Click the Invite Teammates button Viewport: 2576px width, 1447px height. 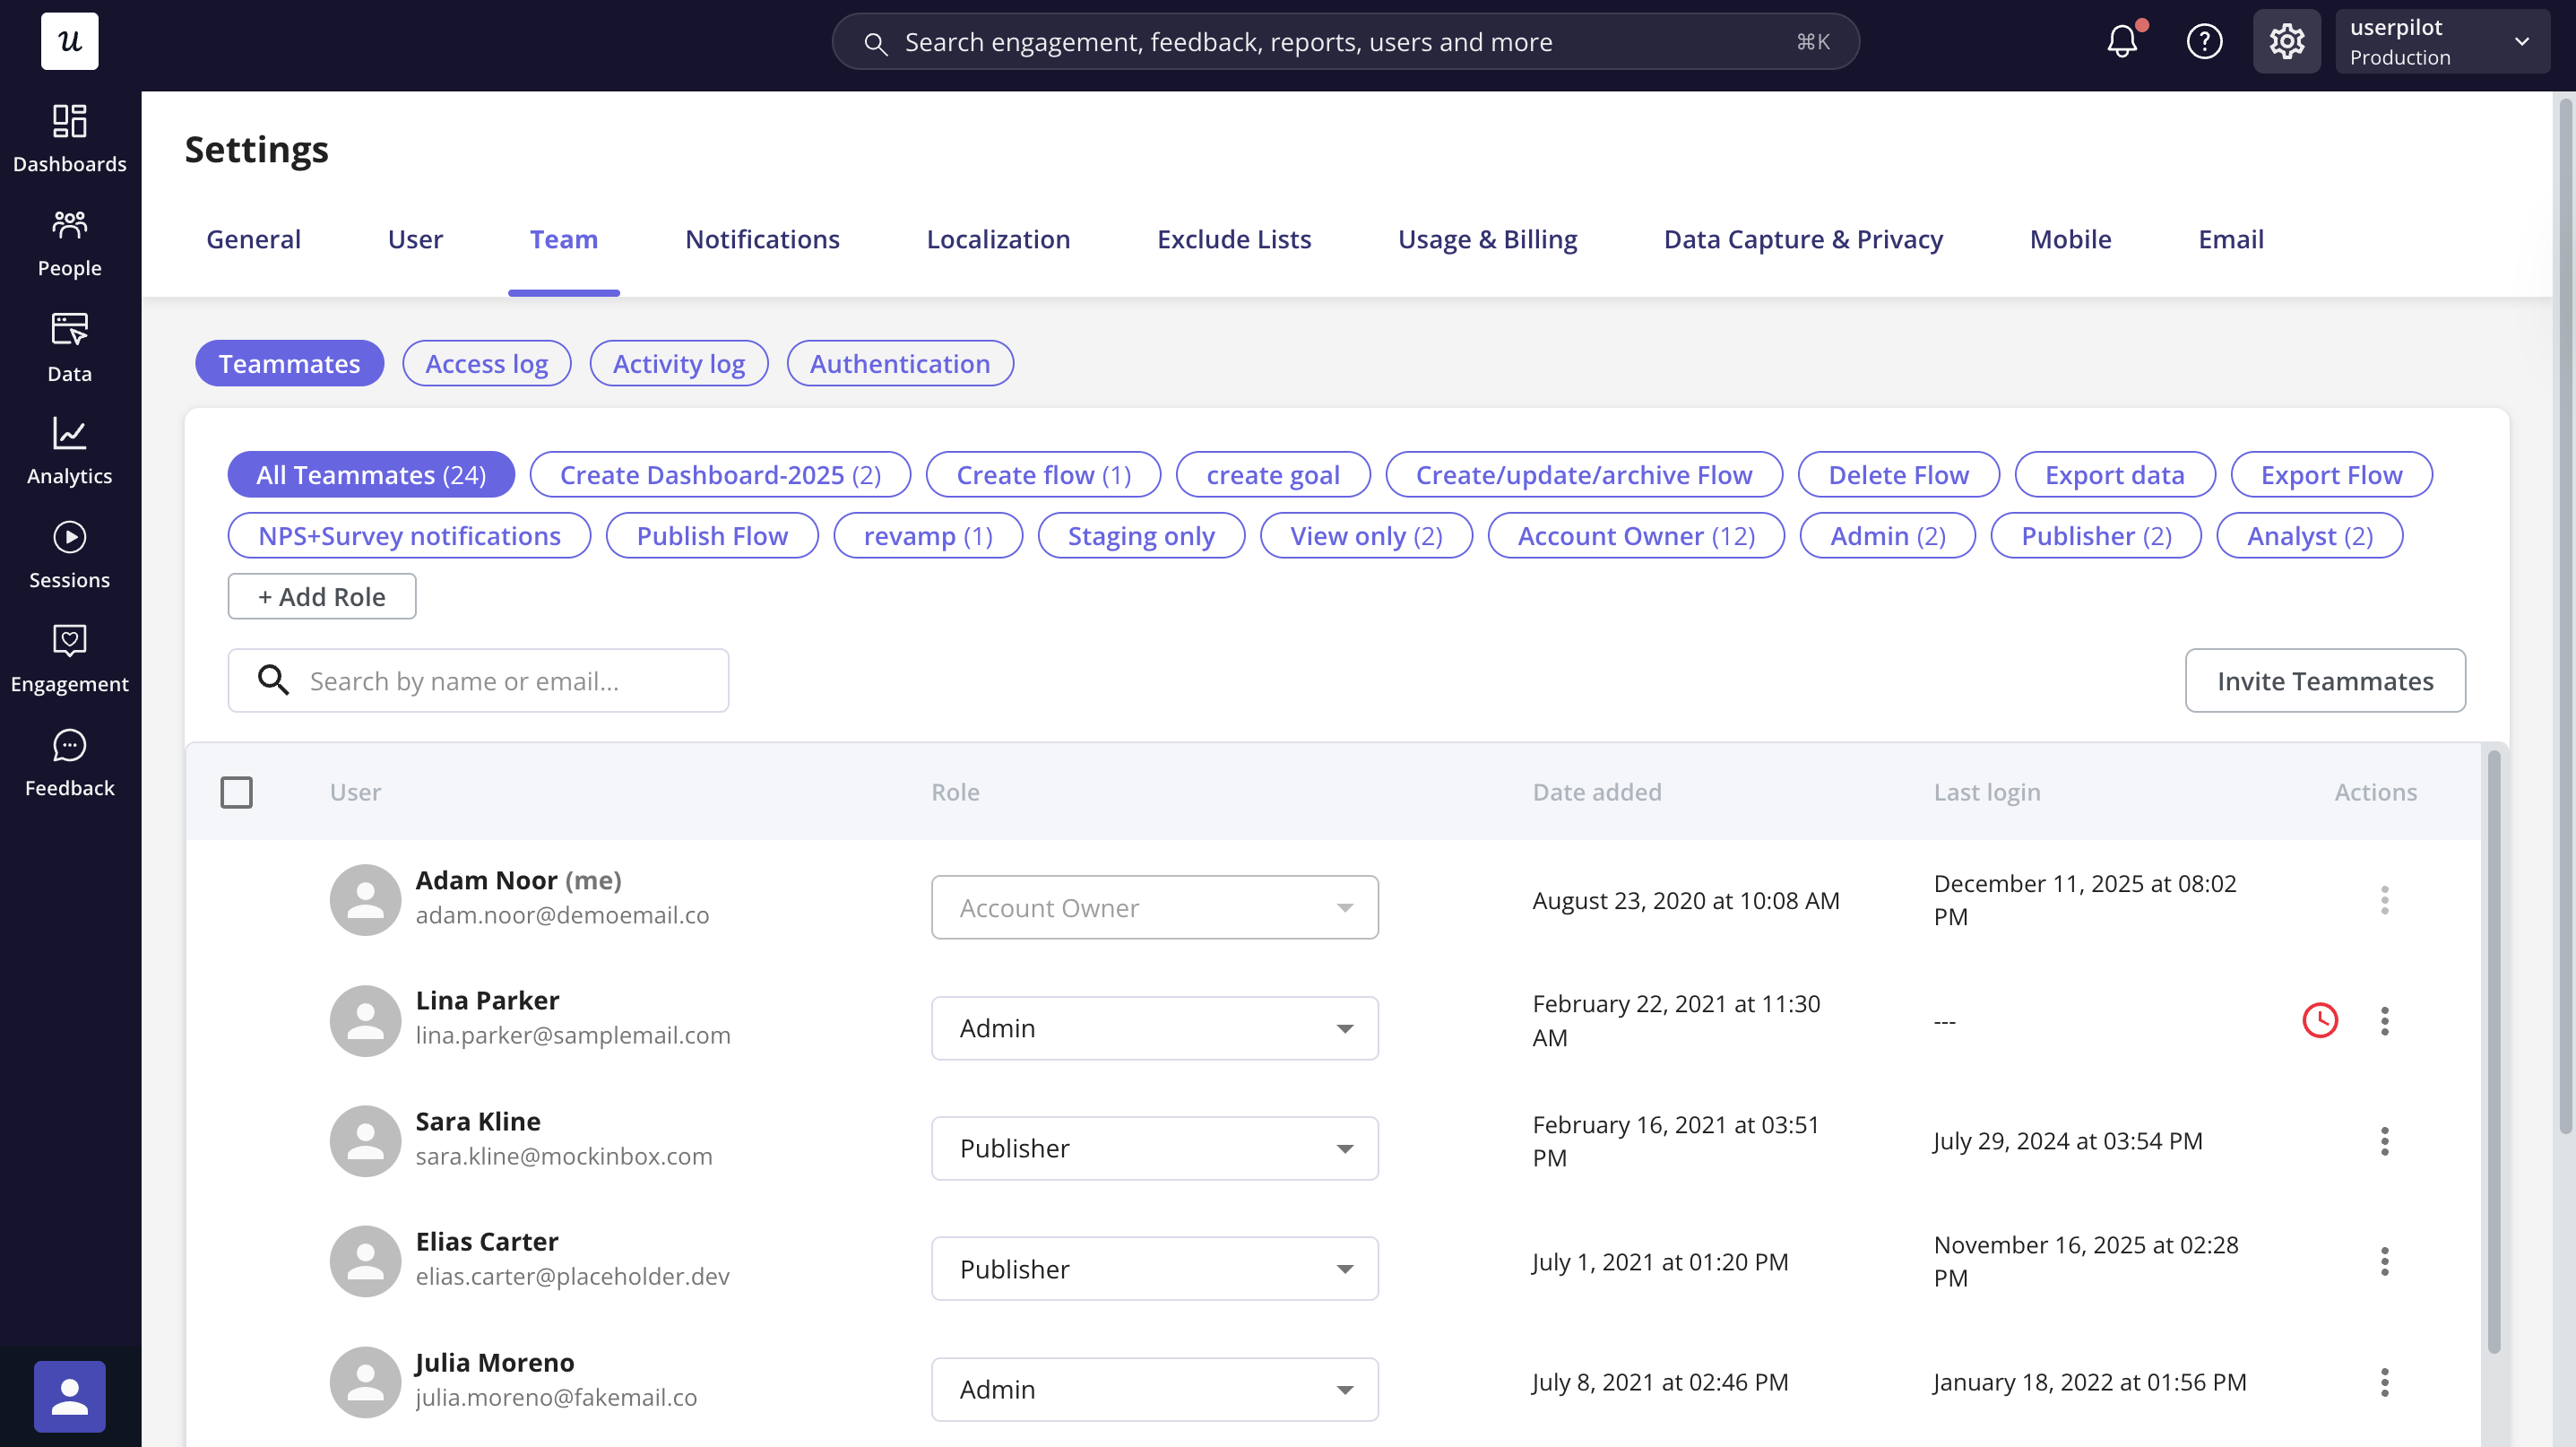(2324, 681)
